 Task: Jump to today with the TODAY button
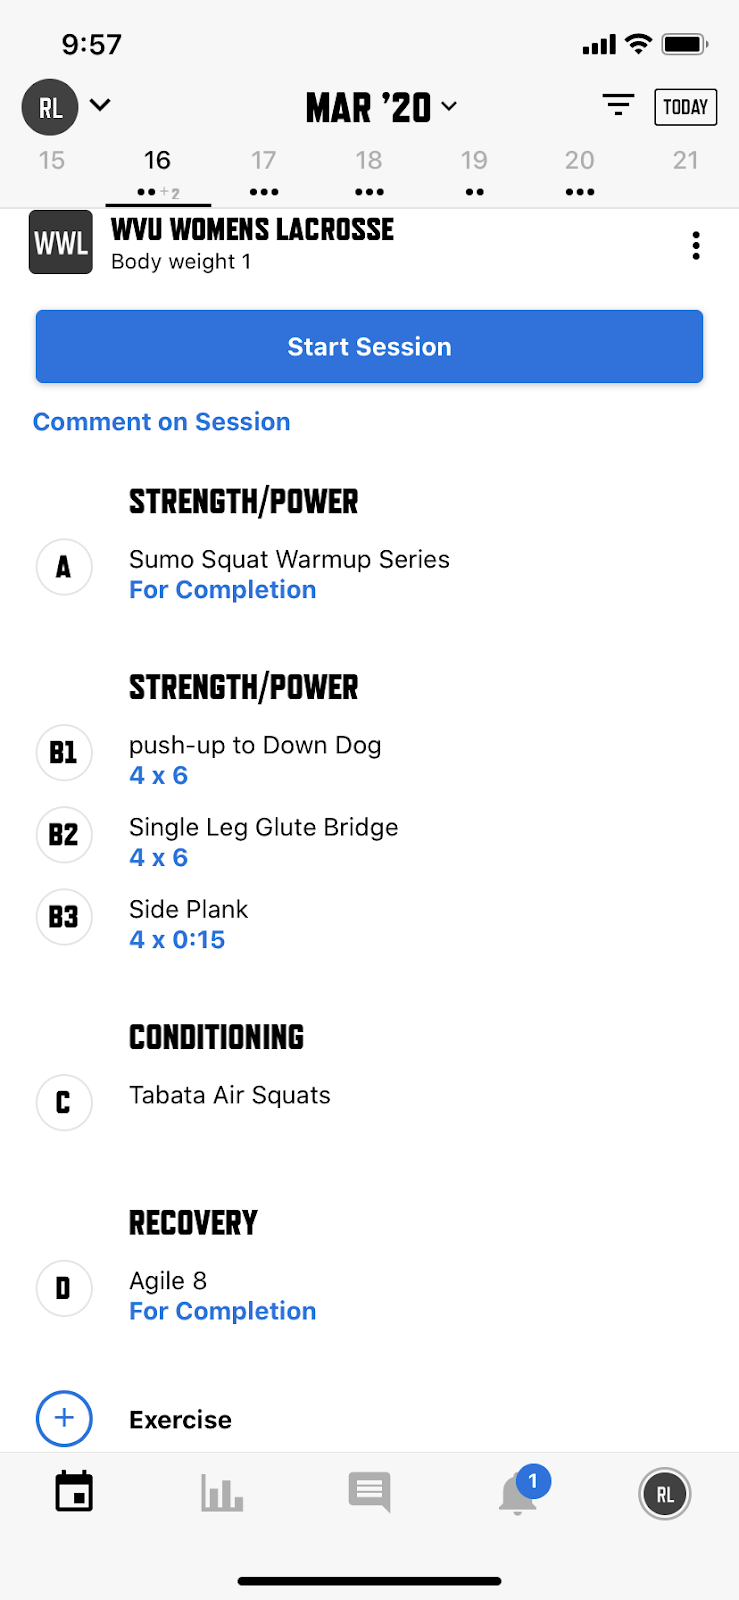pos(685,107)
